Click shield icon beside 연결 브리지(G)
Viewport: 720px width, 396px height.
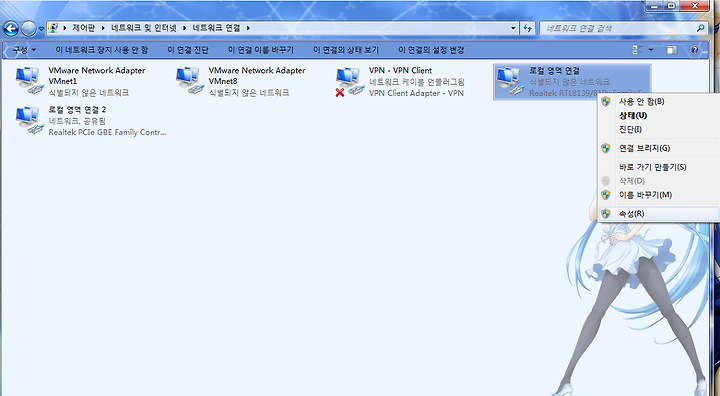point(606,148)
